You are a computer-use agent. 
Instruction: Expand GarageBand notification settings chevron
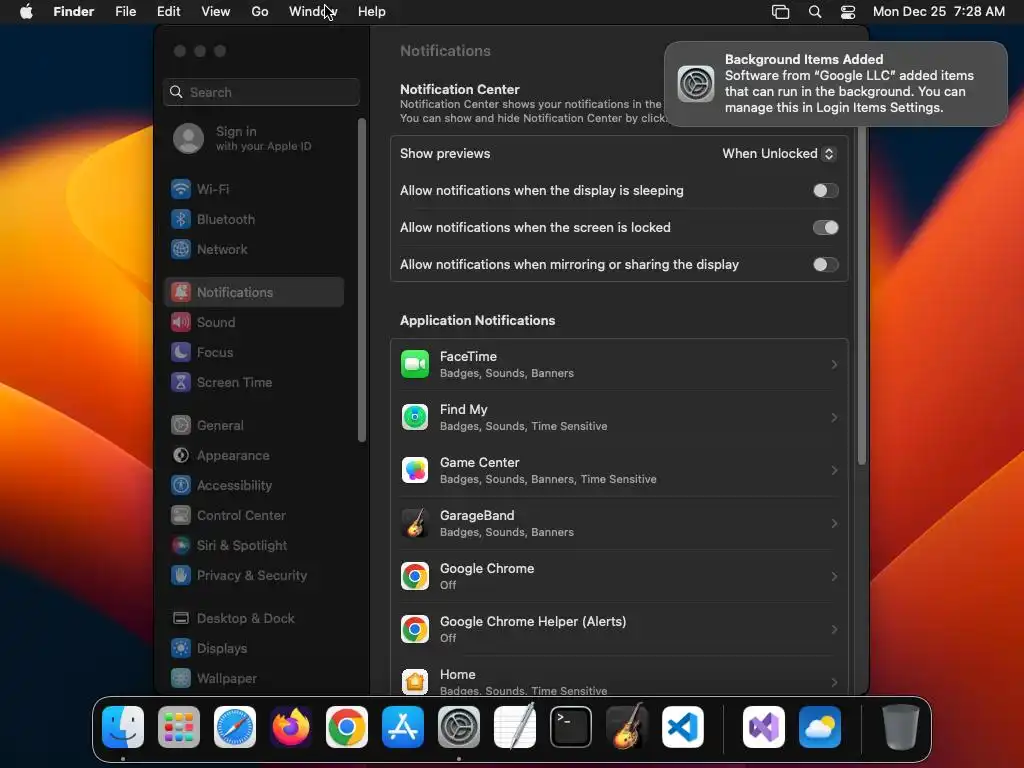[834, 523]
